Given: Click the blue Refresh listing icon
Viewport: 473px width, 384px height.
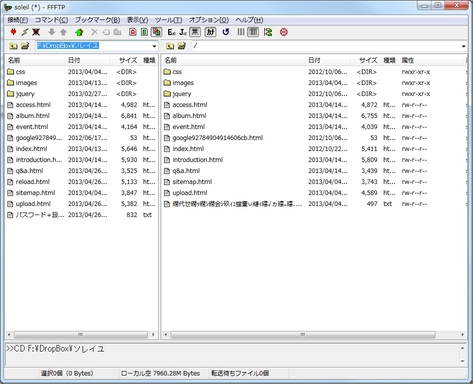Looking at the screenshot, I should coord(226,32).
